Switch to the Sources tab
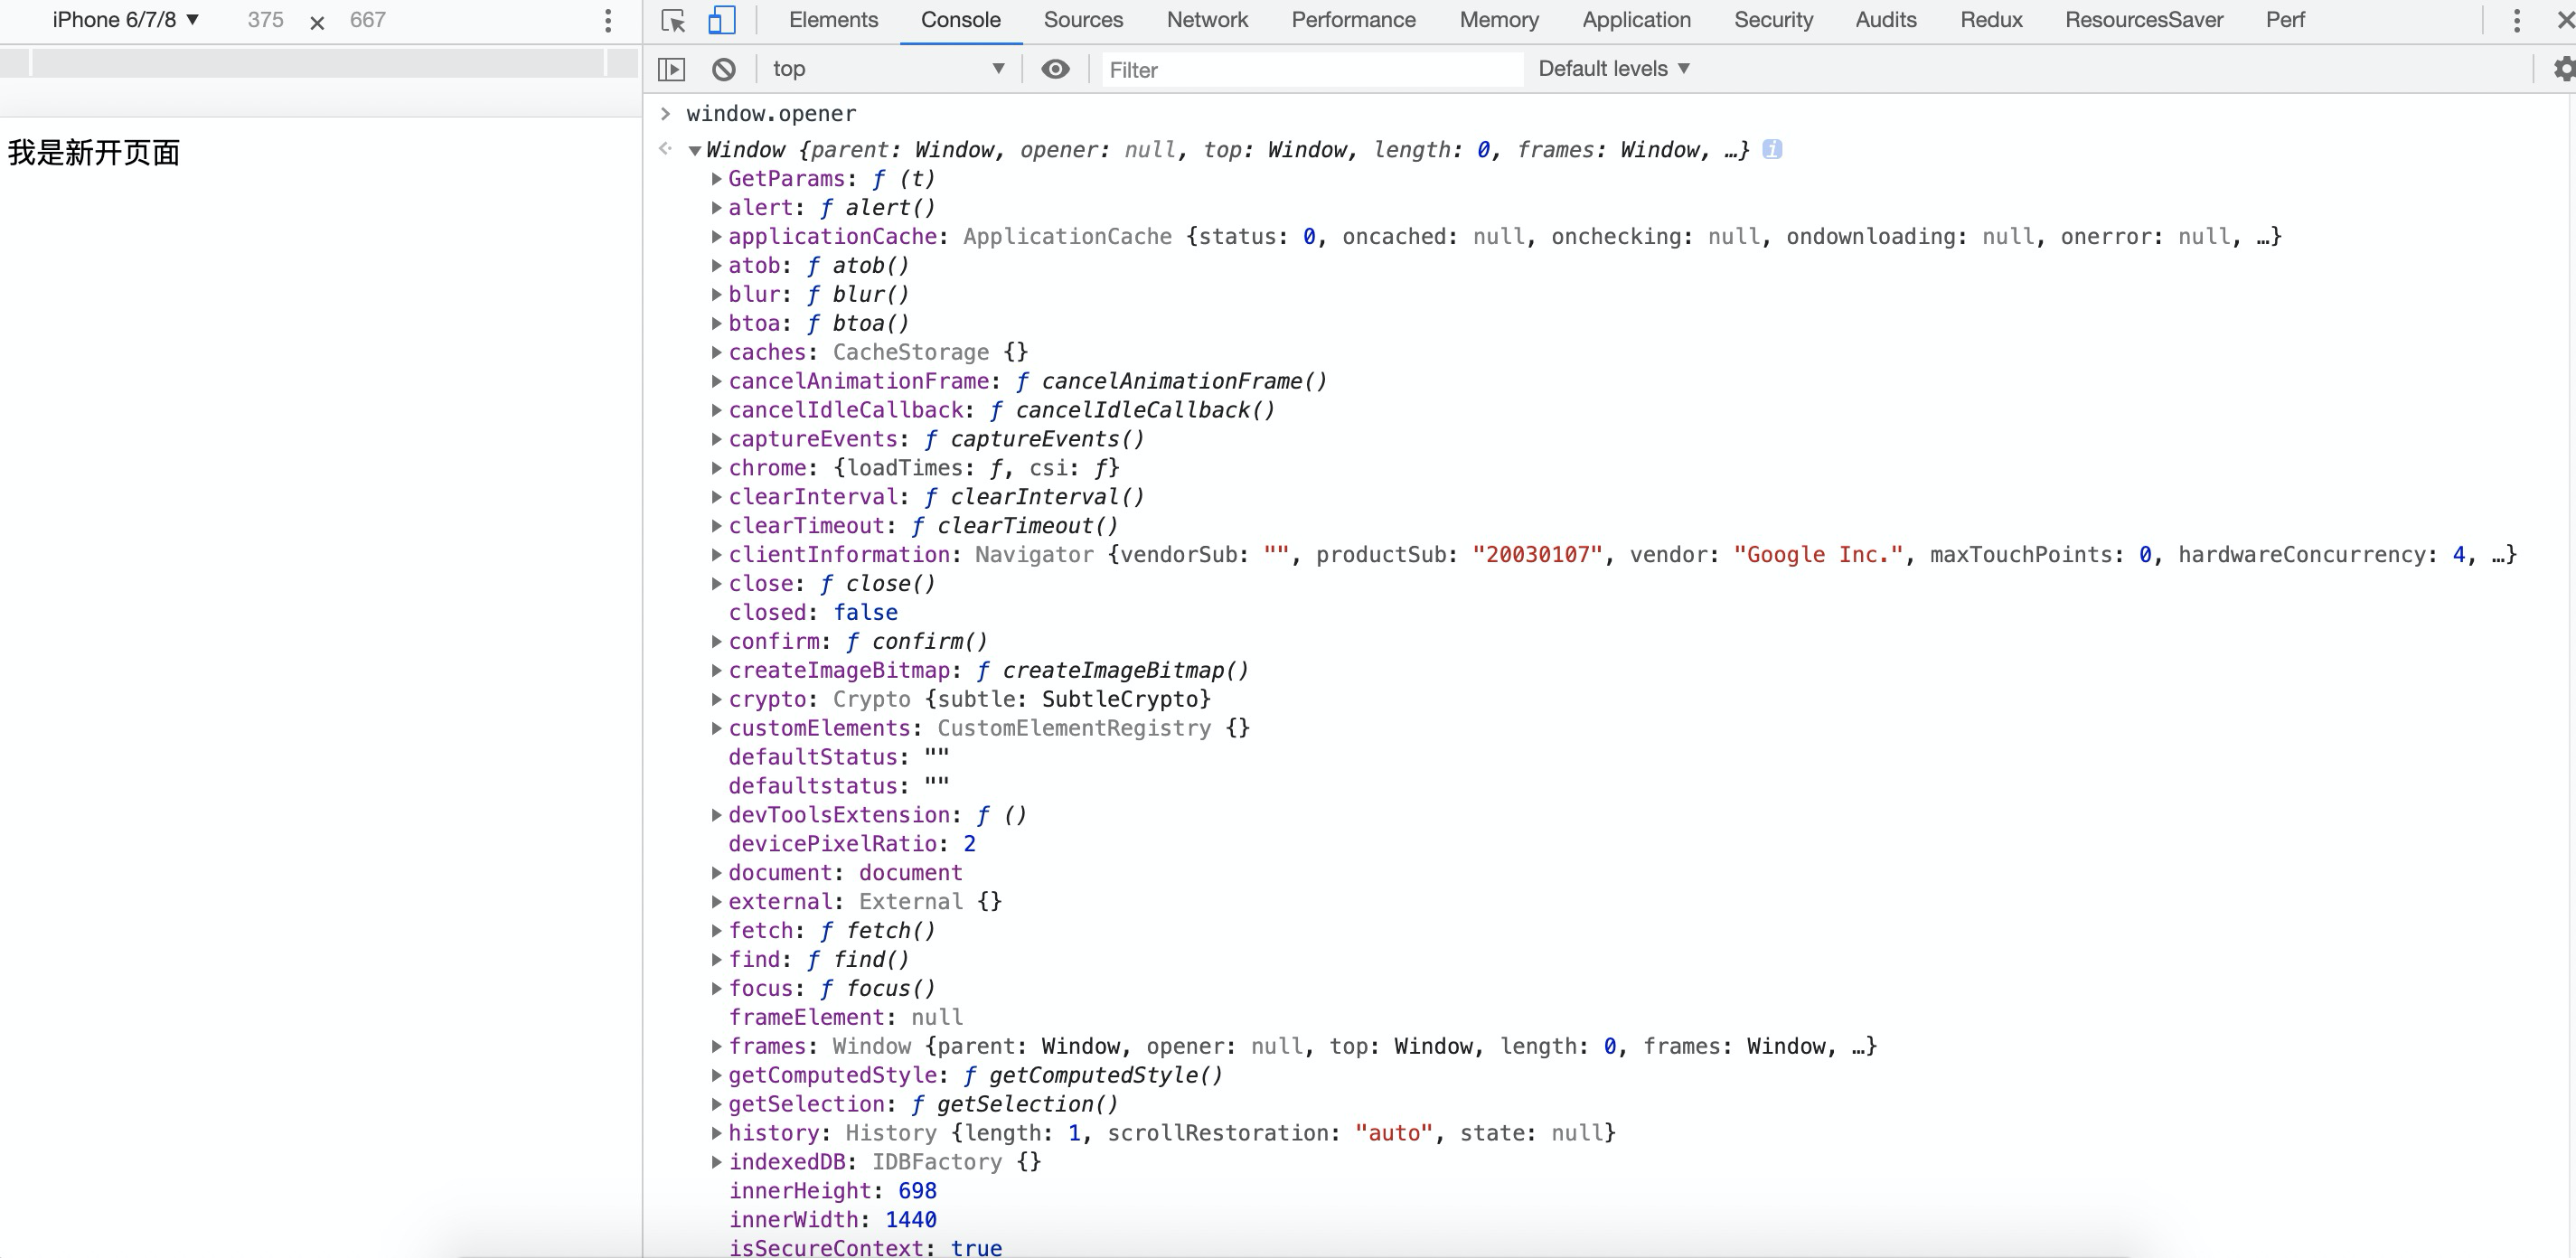This screenshot has width=2576, height=1258. tap(1083, 20)
